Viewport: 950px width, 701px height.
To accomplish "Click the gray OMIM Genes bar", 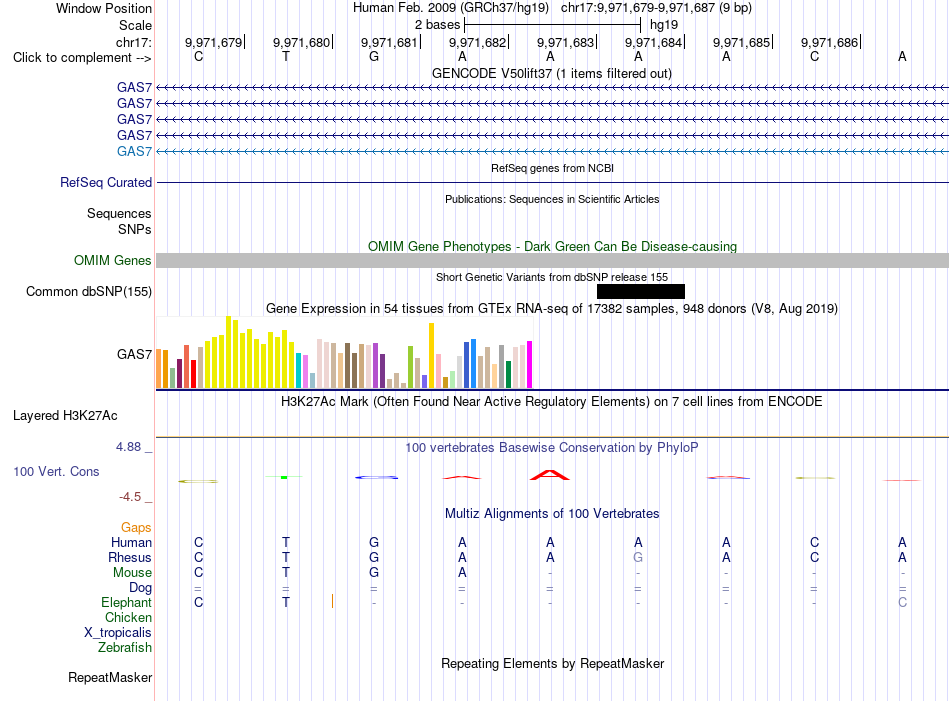I will [552, 261].
